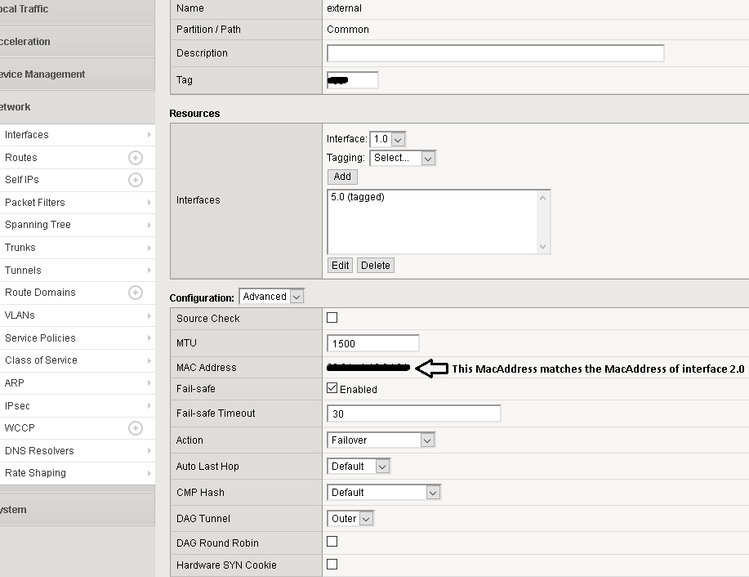Expand the VLANs submenu arrow in sidebar
Screen dimensions: 749x577
pyautogui.click(x=149, y=315)
